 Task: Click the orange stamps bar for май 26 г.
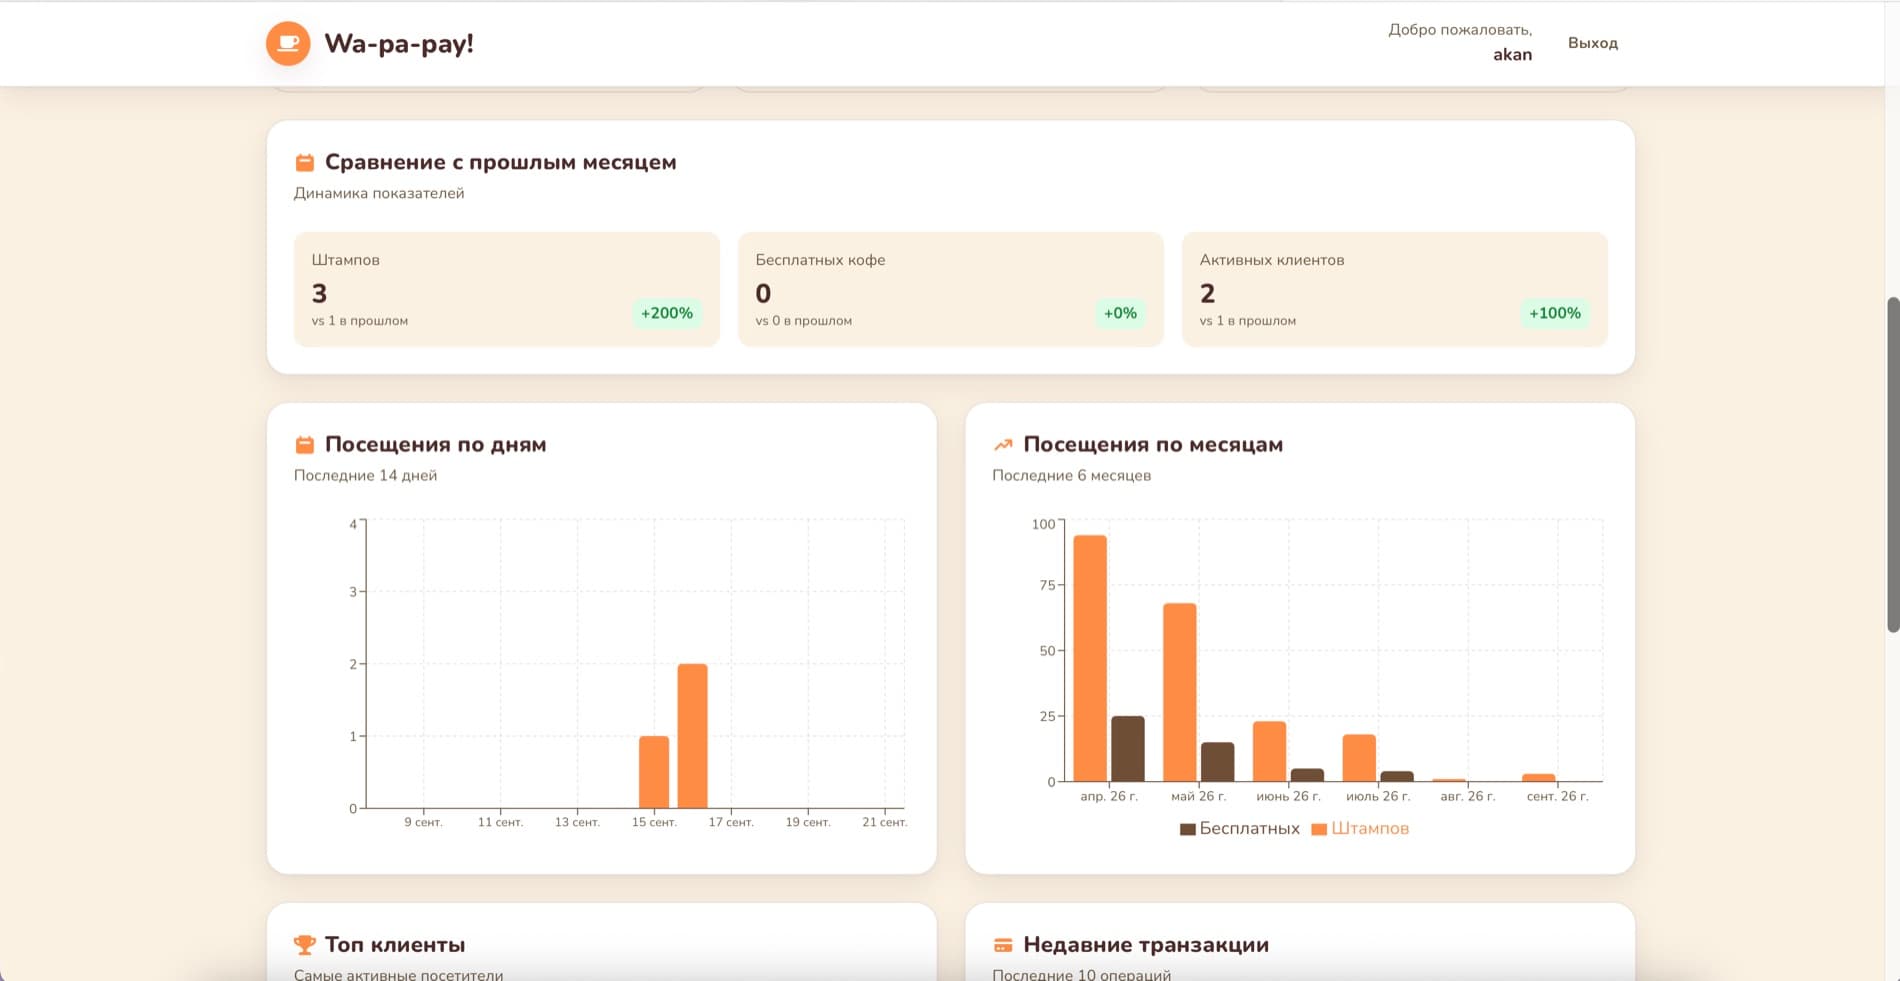1180,692
